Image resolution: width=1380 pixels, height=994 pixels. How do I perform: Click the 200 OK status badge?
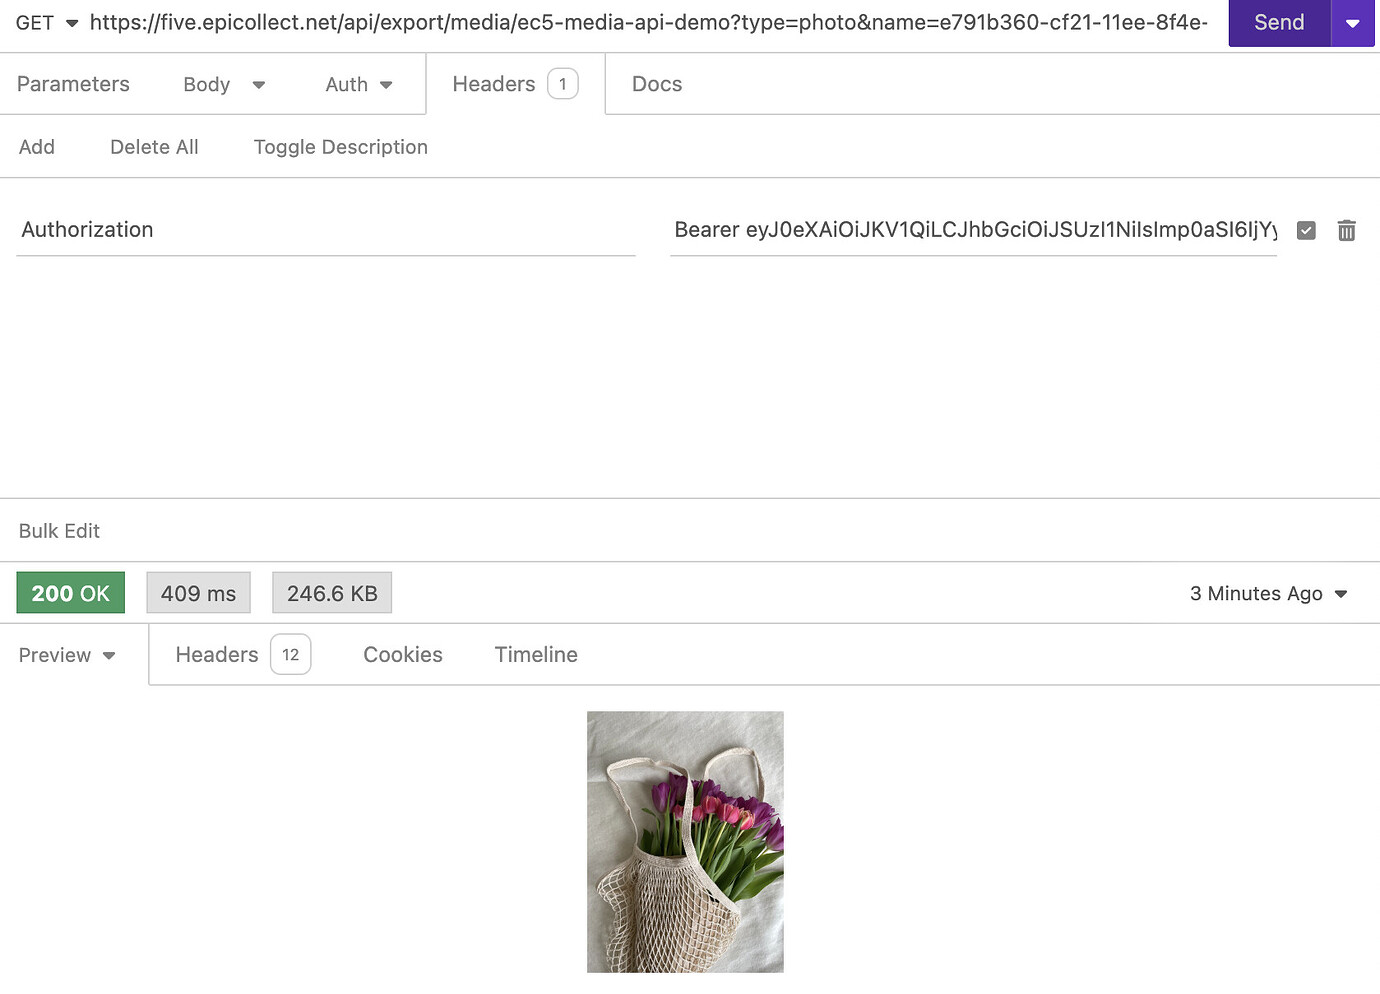70,593
